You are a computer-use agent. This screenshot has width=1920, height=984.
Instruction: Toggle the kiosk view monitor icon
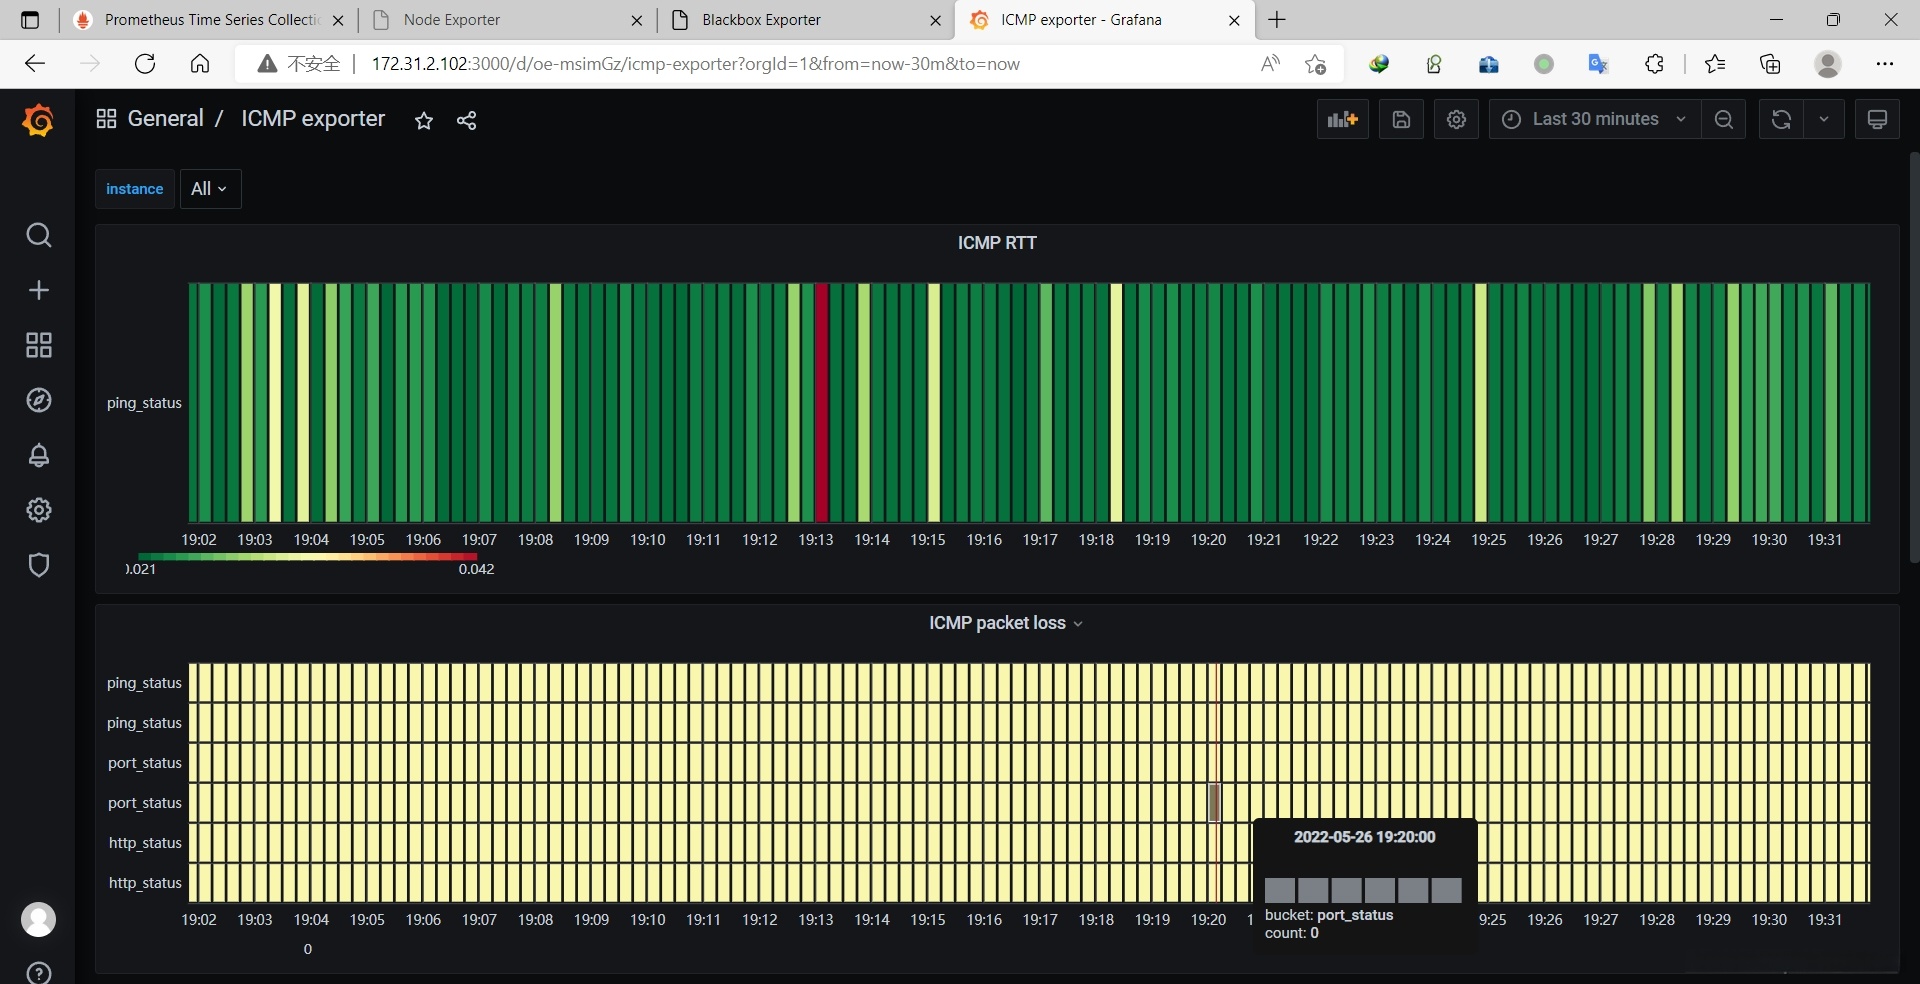1877,120
